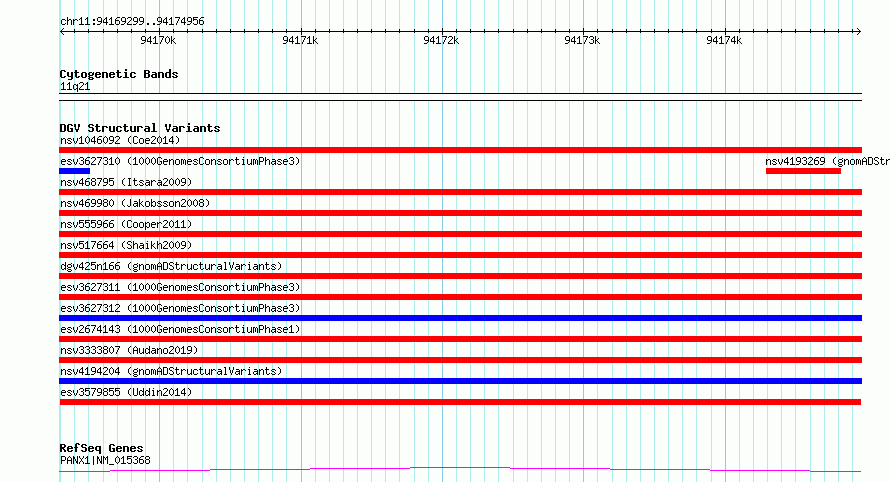Screen dimensions: 890x482
Task: Select the red bar under dgv425n166
Action: pyautogui.click(x=460, y=276)
